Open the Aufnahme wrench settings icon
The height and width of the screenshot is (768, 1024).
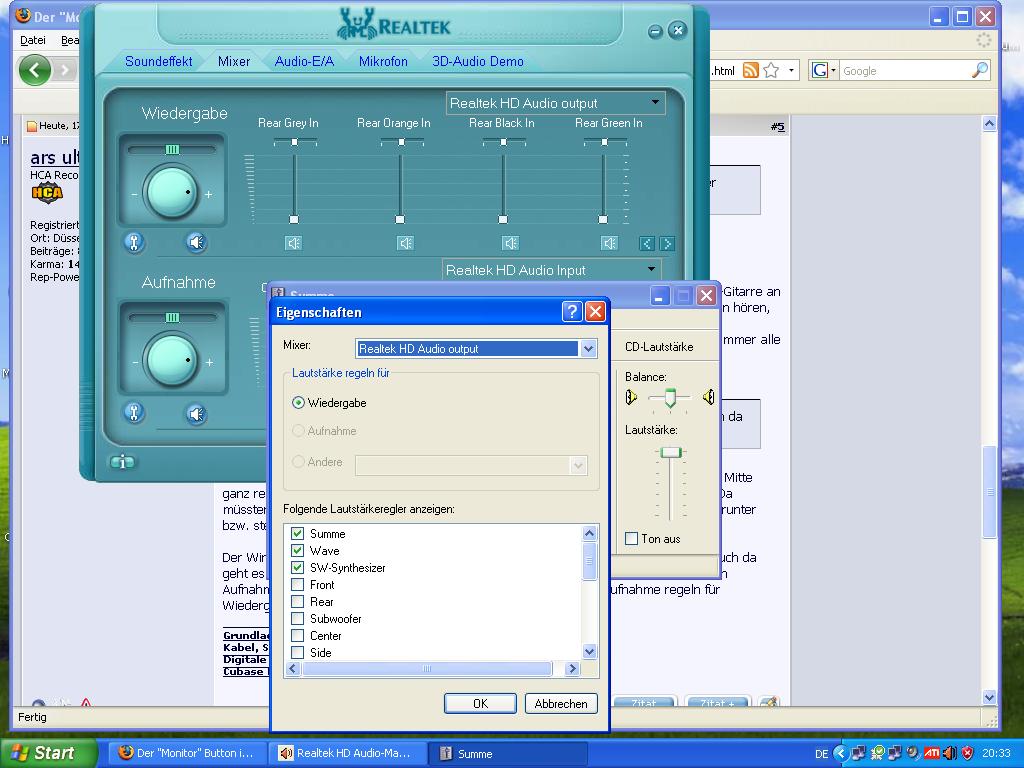134,413
